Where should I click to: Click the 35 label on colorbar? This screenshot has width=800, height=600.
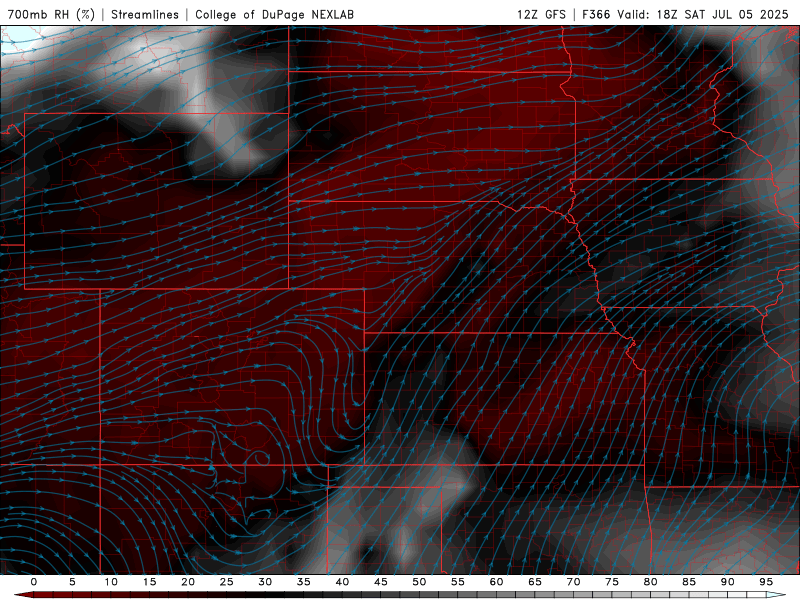pyautogui.click(x=304, y=582)
